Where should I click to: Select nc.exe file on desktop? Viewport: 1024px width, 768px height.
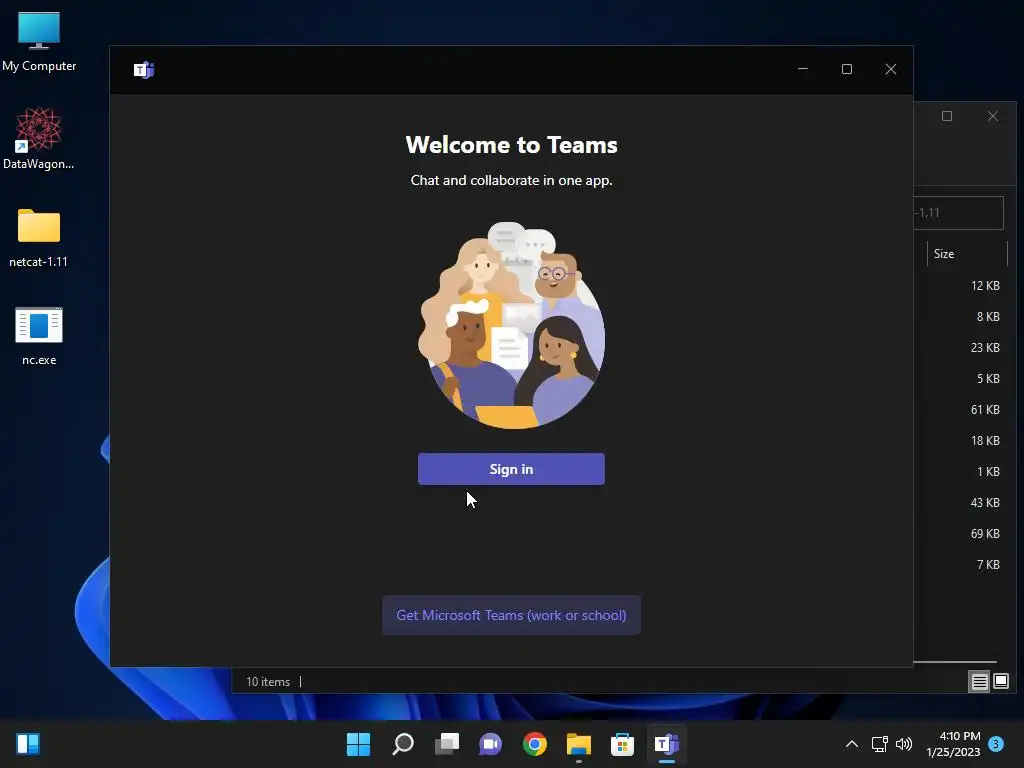point(39,336)
